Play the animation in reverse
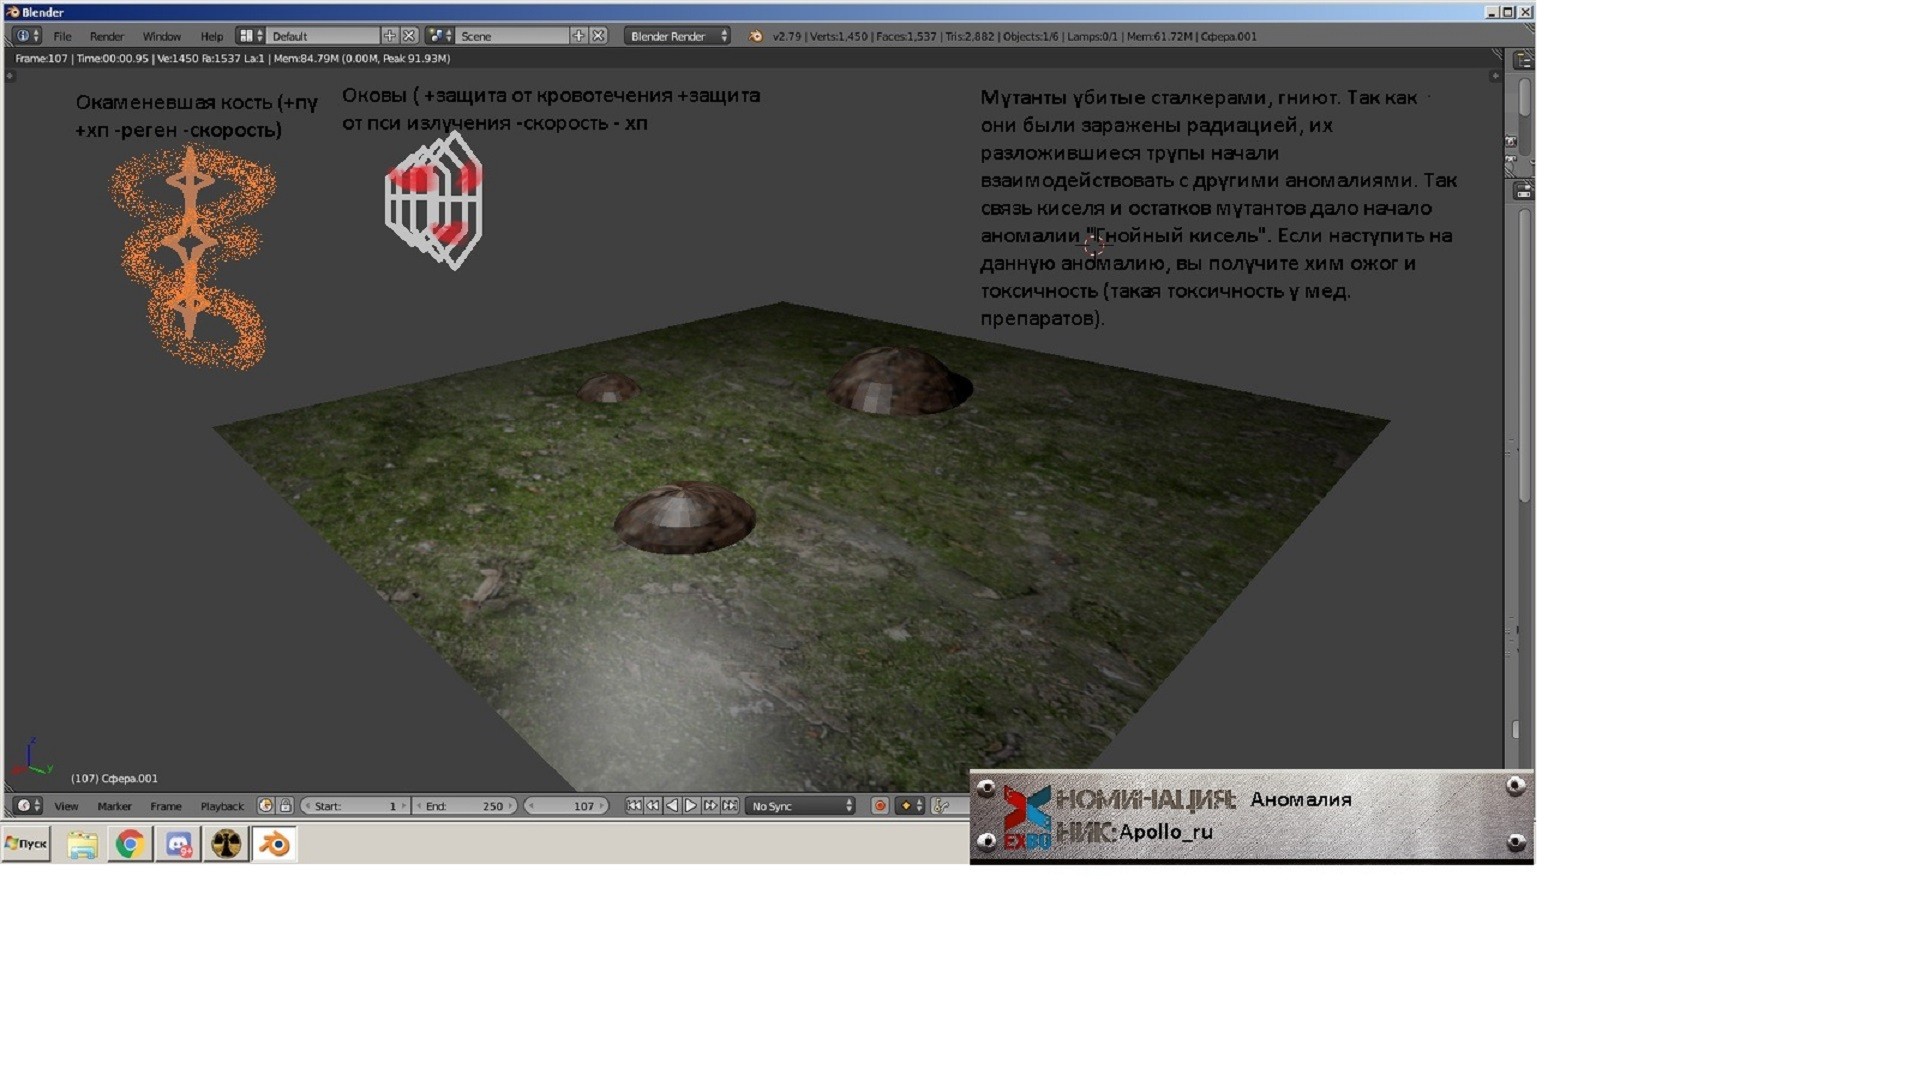The height and width of the screenshot is (1080, 1920). pos(672,805)
